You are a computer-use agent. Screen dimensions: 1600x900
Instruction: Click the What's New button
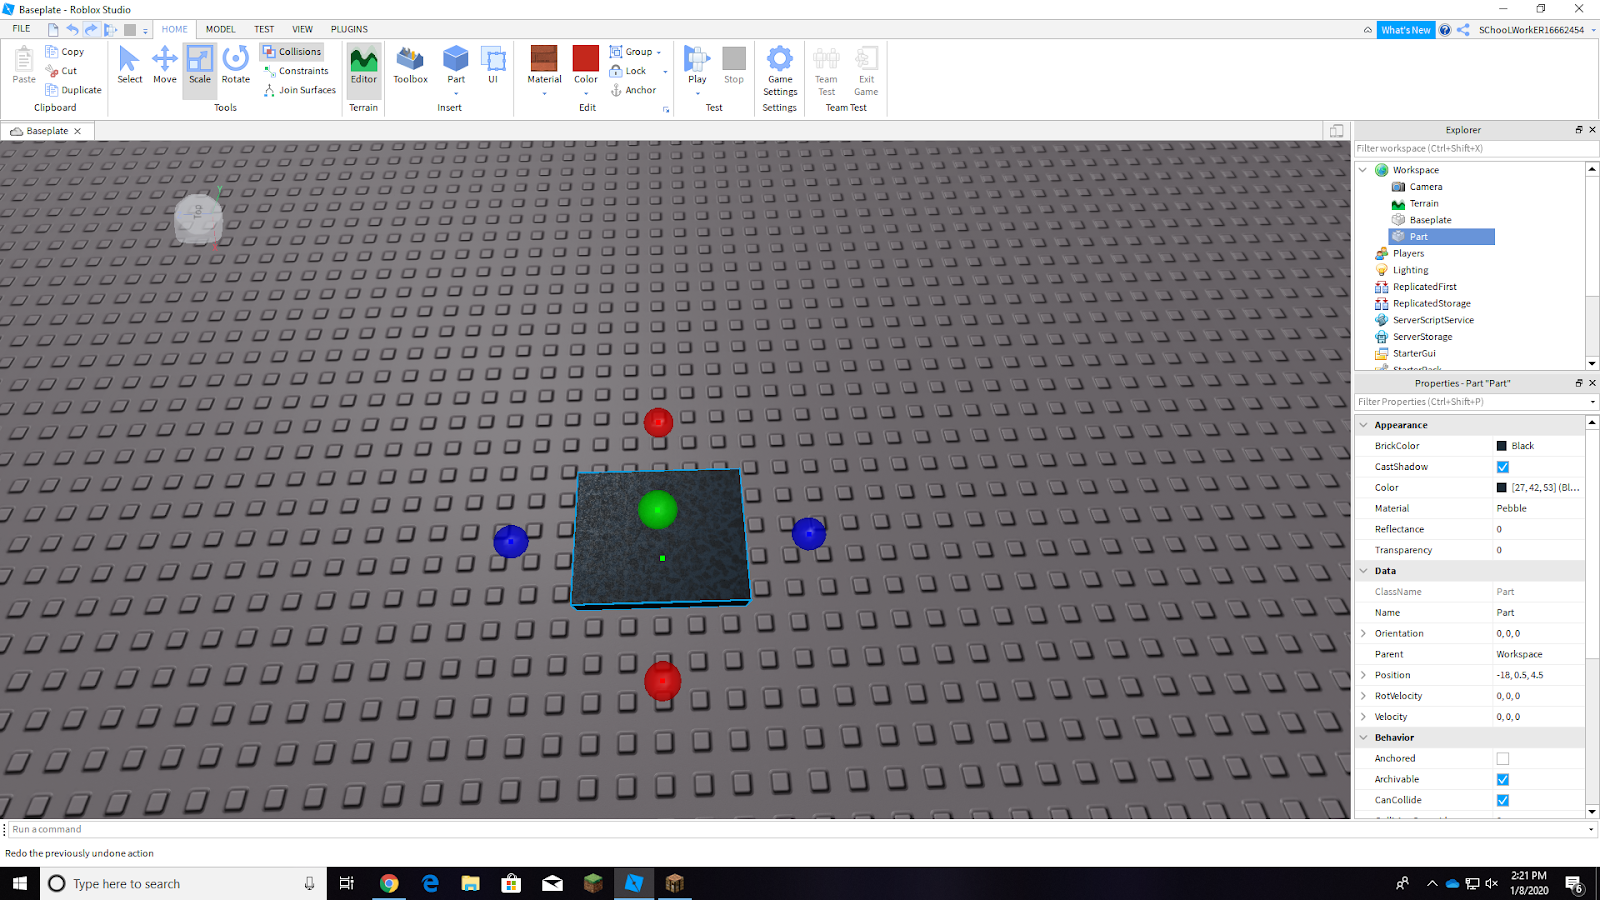click(1406, 30)
